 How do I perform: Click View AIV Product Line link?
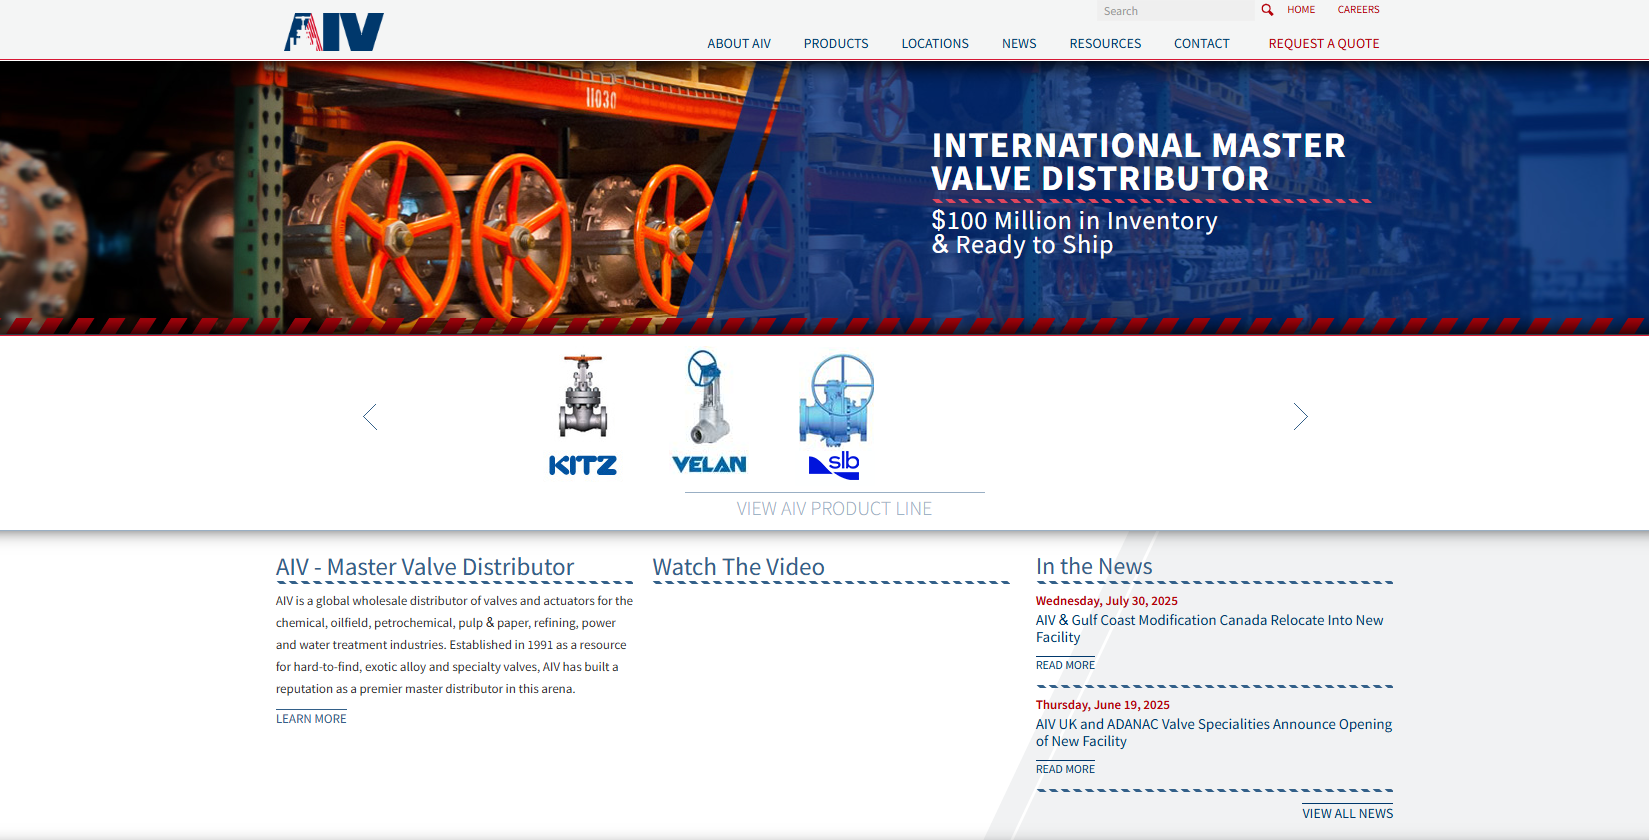(834, 509)
